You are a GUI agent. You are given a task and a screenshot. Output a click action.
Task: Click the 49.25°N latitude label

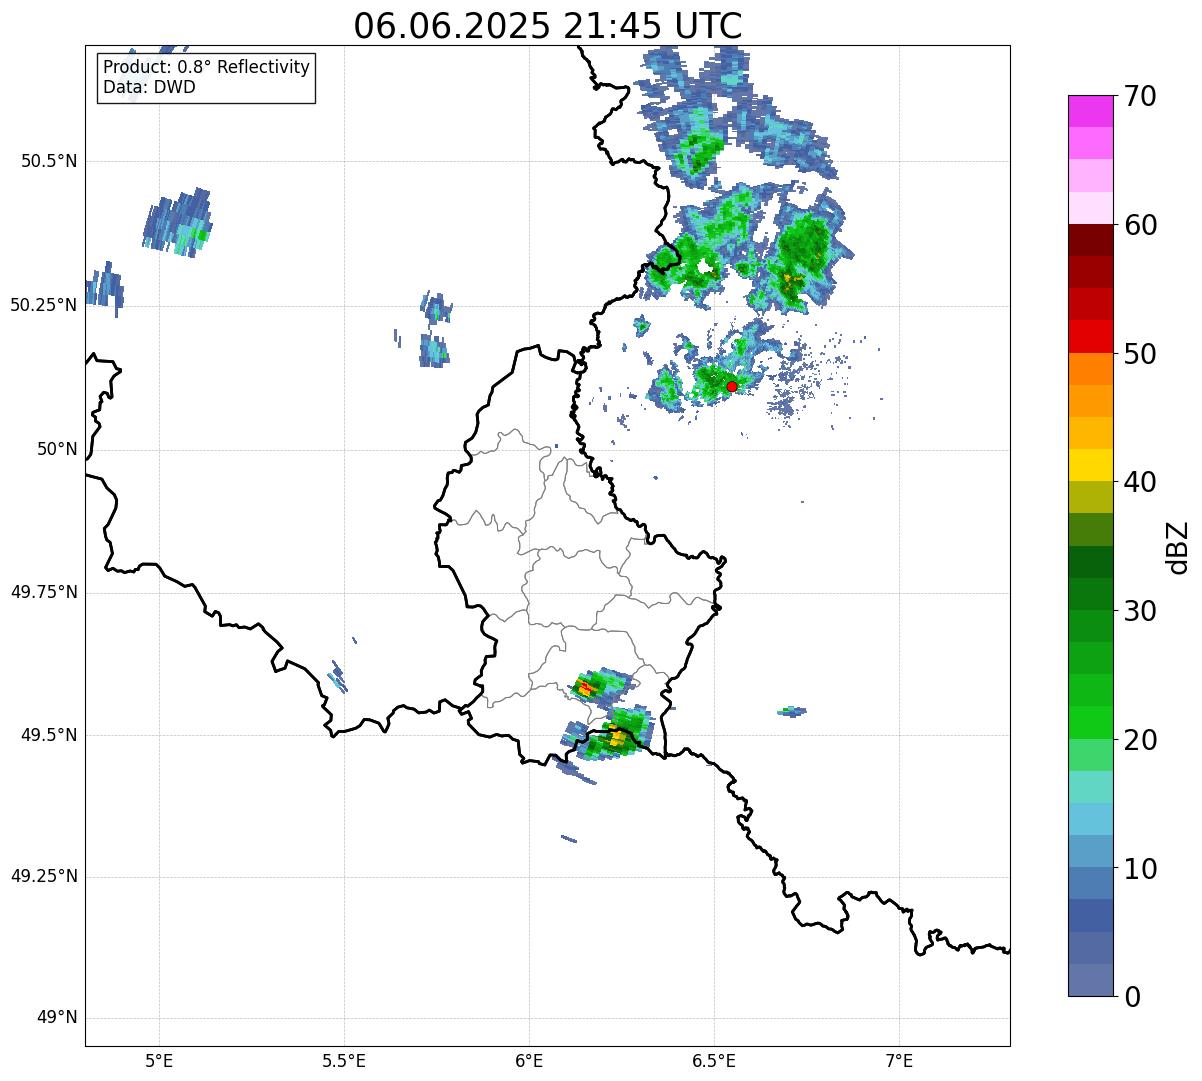point(44,877)
